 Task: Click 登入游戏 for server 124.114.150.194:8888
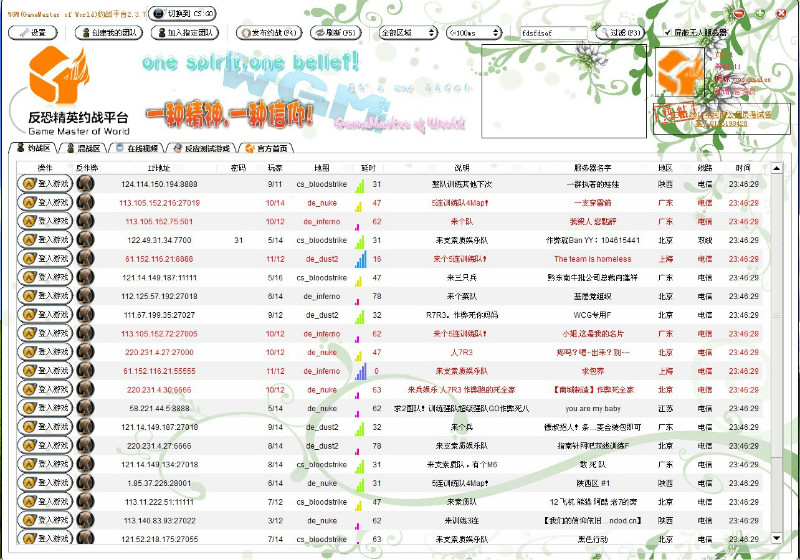coord(46,184)
